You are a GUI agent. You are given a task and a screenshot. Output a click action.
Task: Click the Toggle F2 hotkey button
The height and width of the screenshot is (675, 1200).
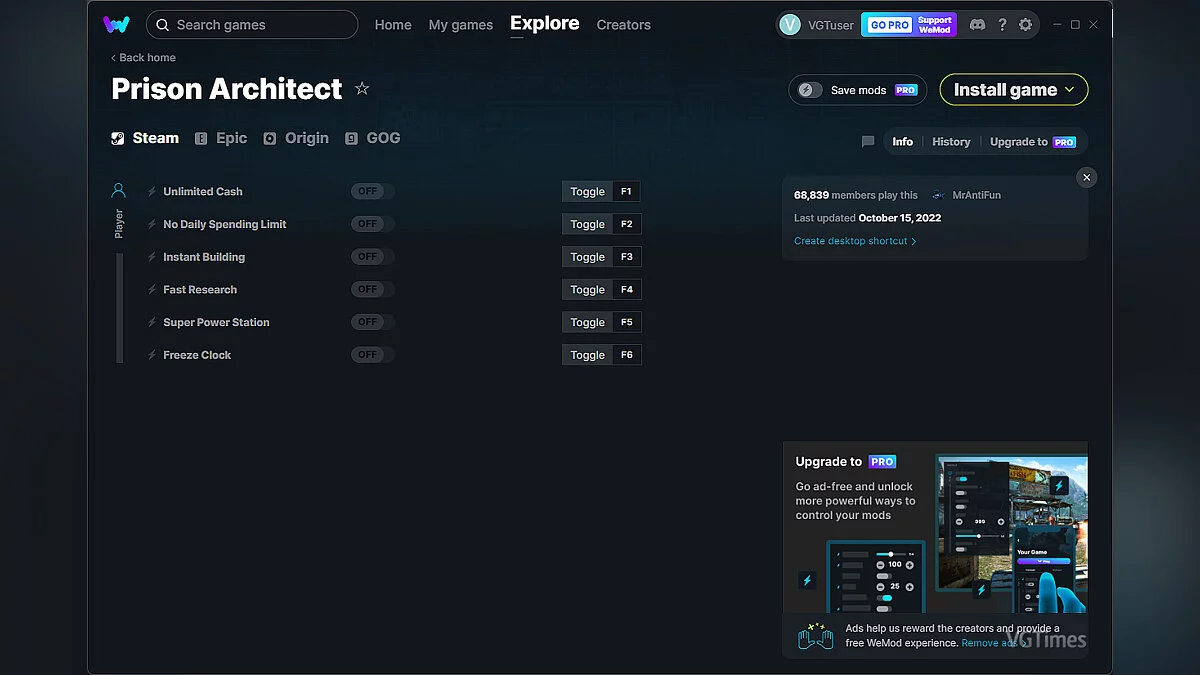tap(601, 224)
